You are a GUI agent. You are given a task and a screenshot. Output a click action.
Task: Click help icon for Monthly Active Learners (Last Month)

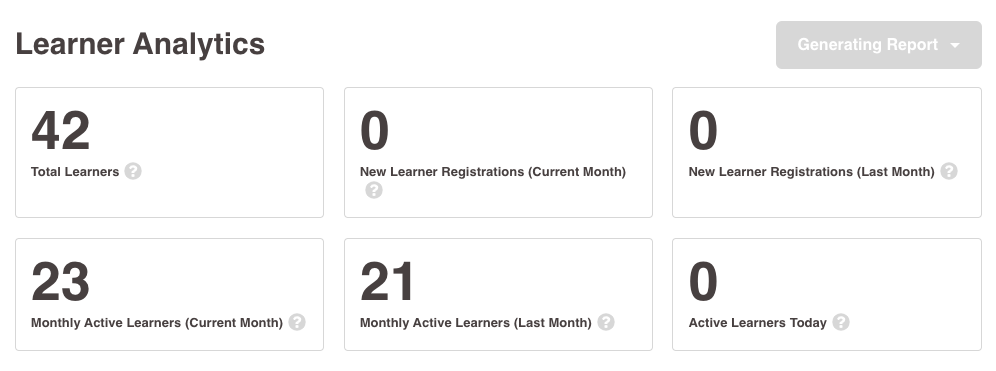click(x=606, y=322)
